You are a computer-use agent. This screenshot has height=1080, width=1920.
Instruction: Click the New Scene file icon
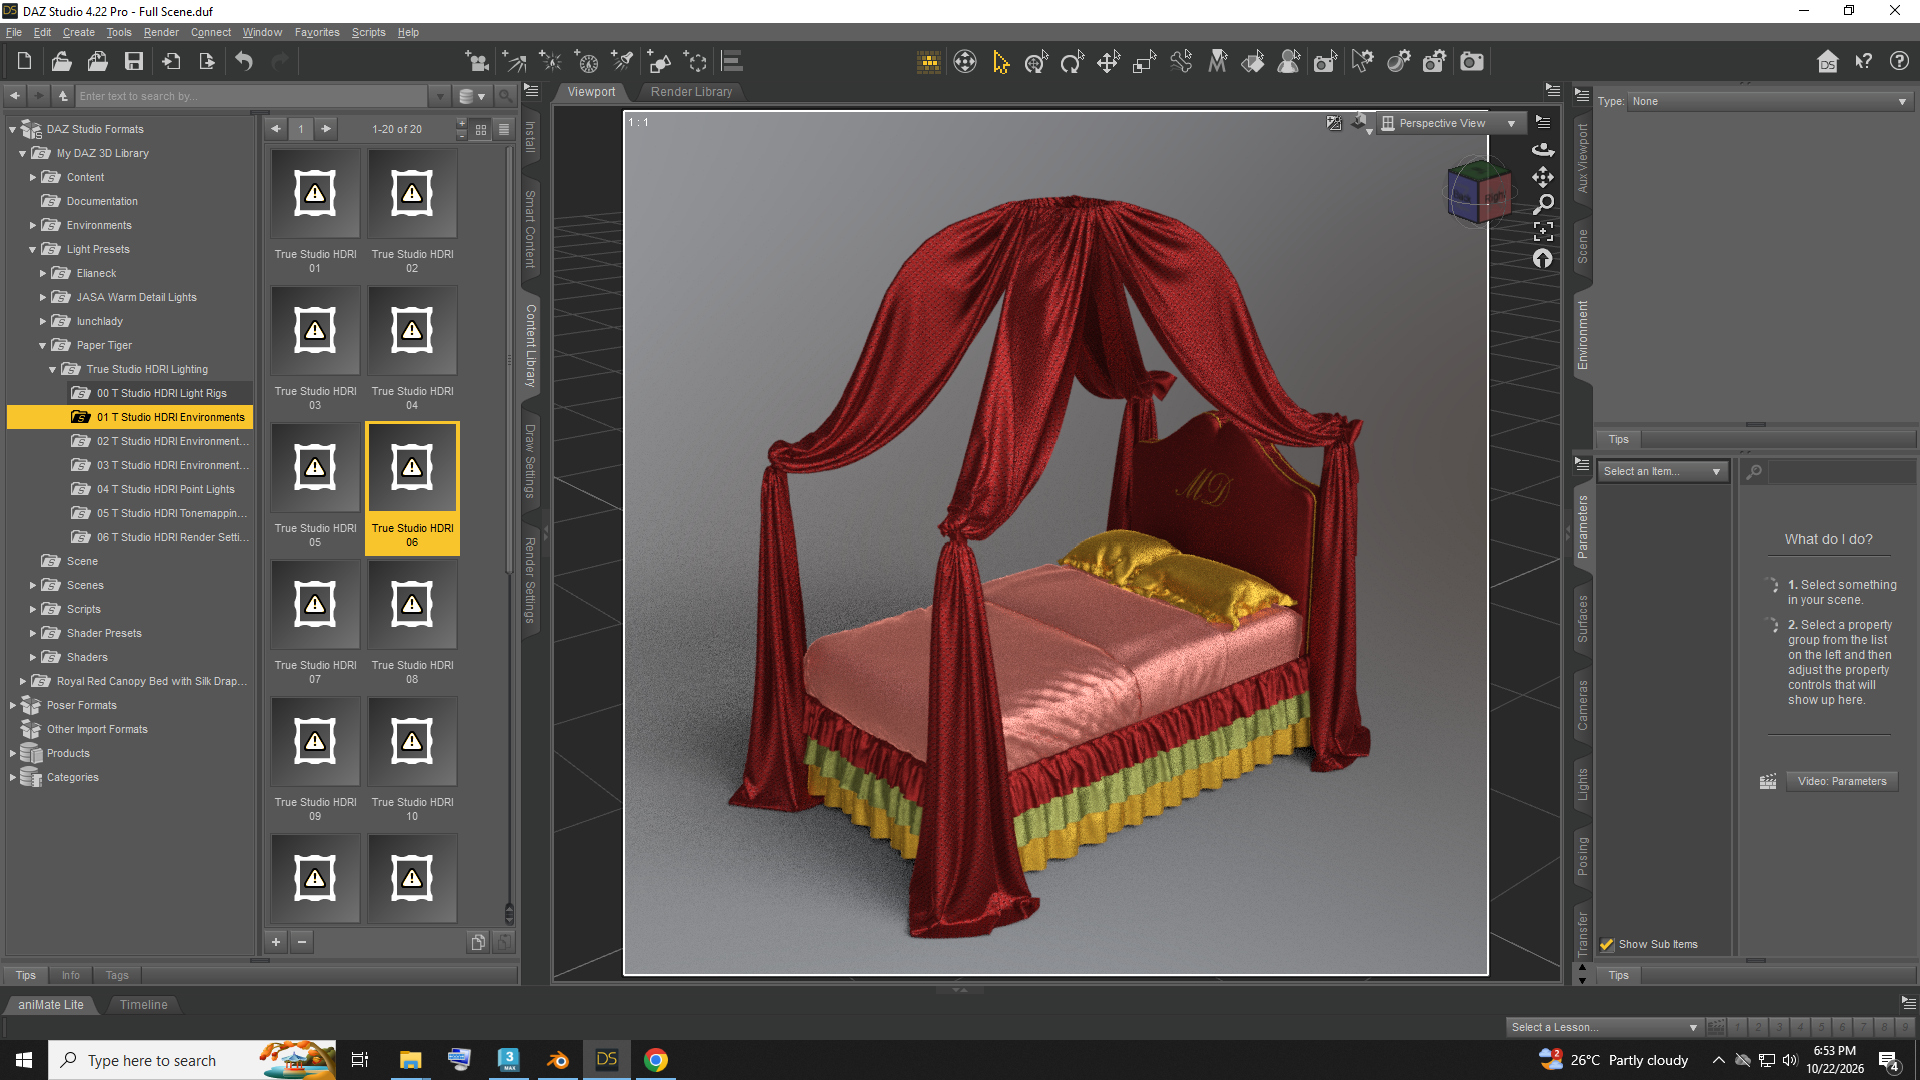pos(24,62)
